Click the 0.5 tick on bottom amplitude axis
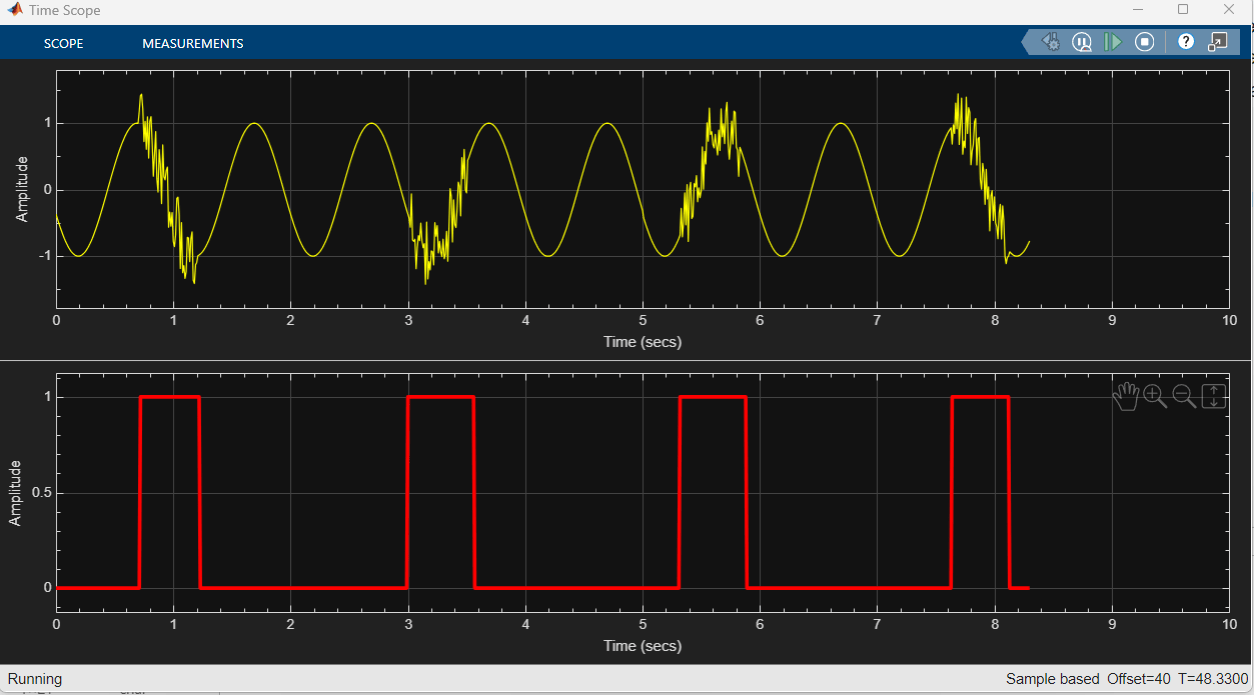This screenshot has width=1254, height=695. [41, 493]
